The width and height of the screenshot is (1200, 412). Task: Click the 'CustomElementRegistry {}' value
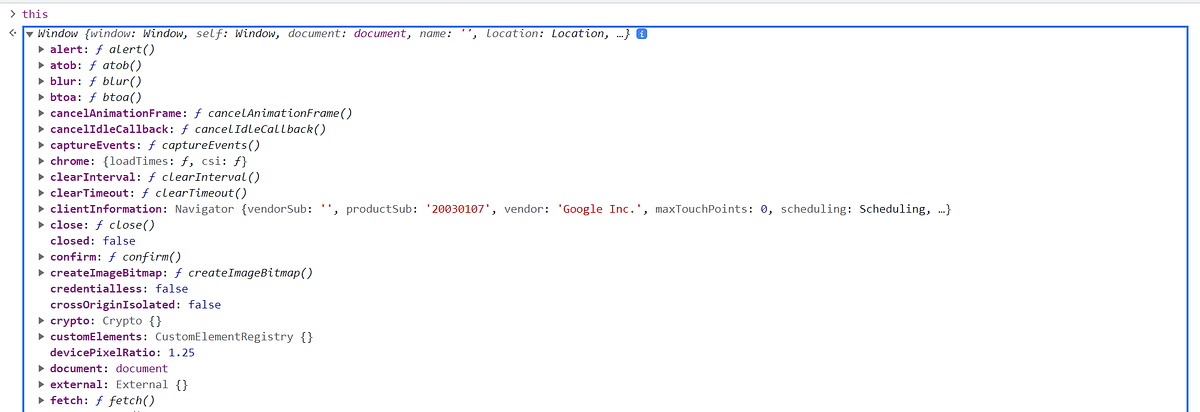click(234, 337)
